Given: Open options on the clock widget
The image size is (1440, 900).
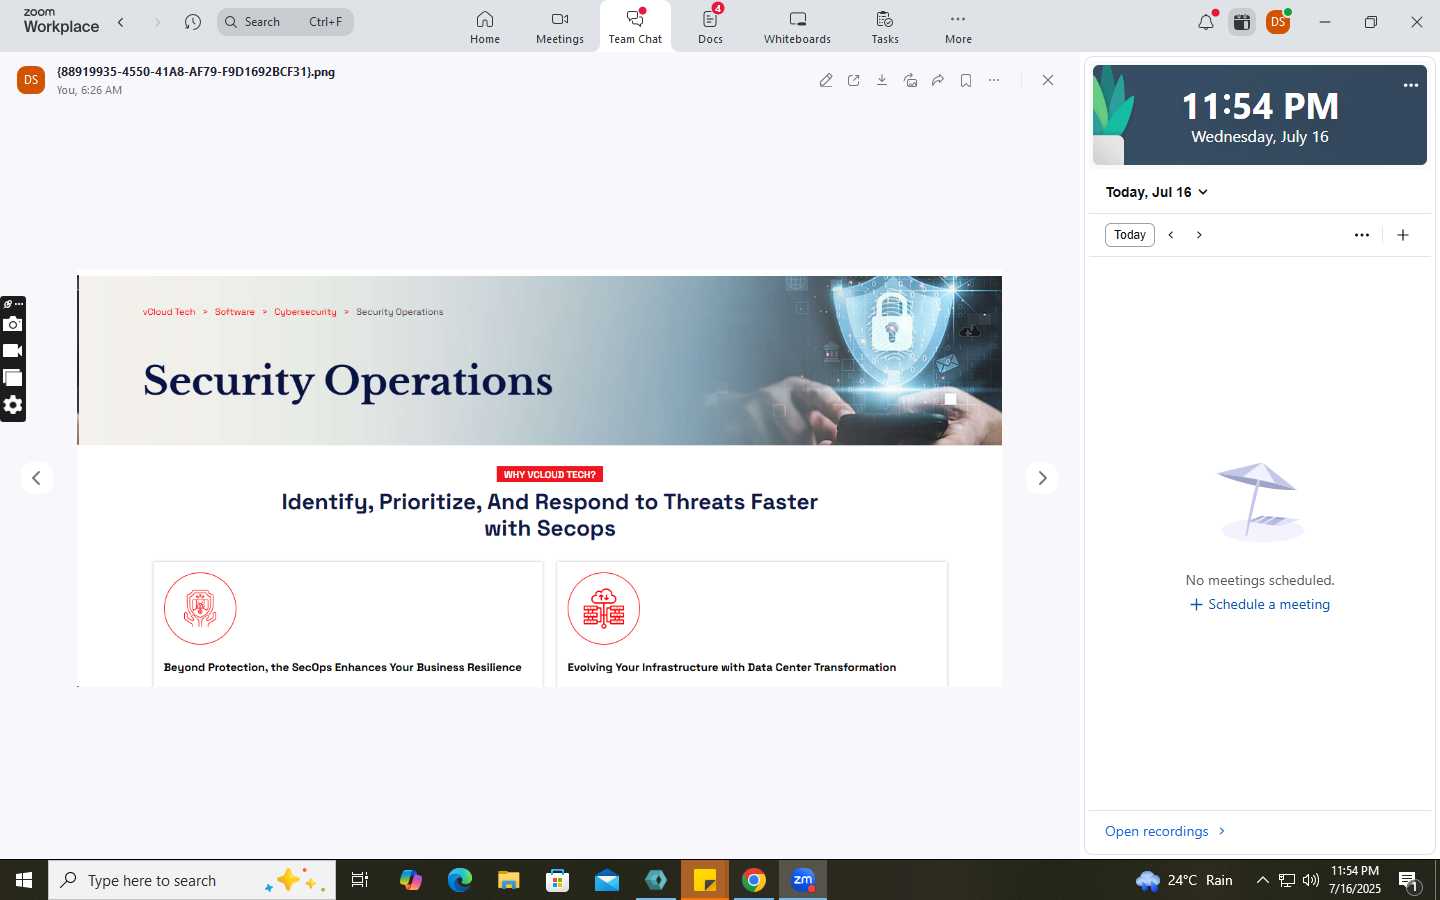Looking at the screenshot, I should [x=1411, y=85].
